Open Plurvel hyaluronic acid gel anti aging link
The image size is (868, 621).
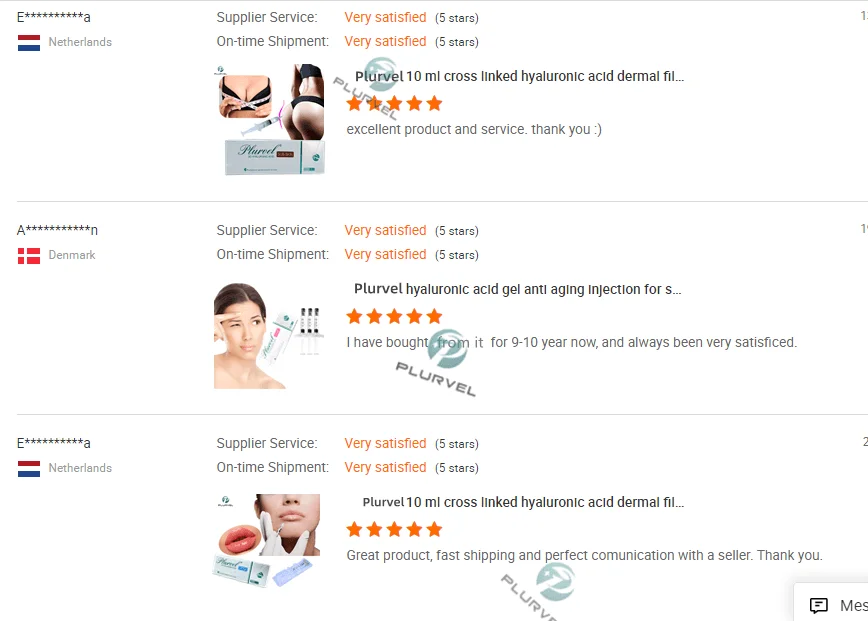pos(518,289)
